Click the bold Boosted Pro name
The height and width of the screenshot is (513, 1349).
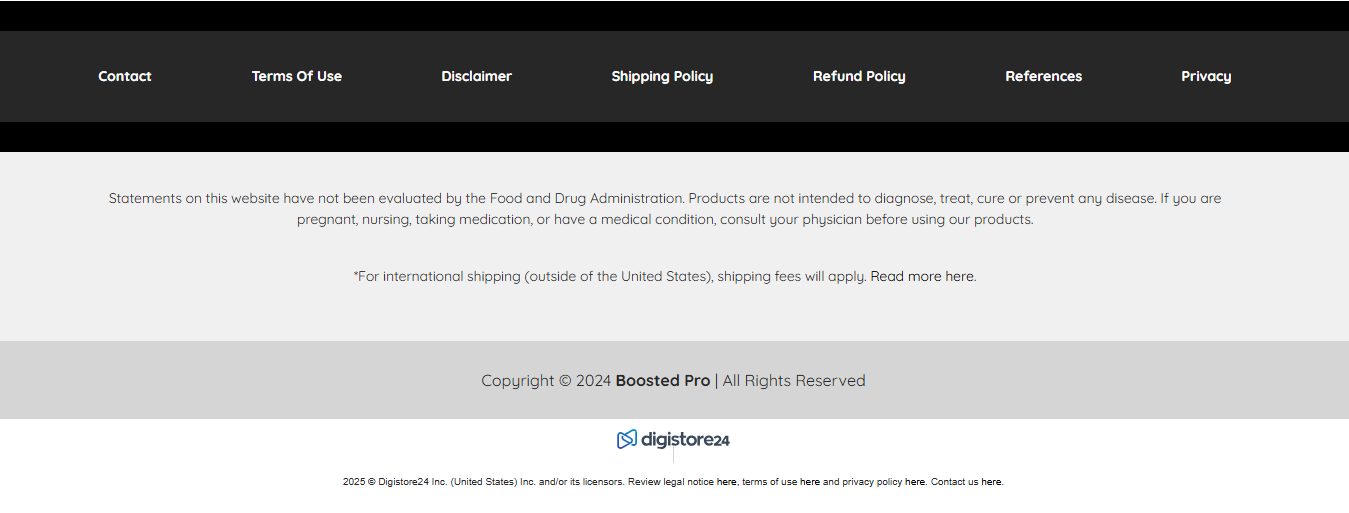pyautogui.click(x=663, y=380)
